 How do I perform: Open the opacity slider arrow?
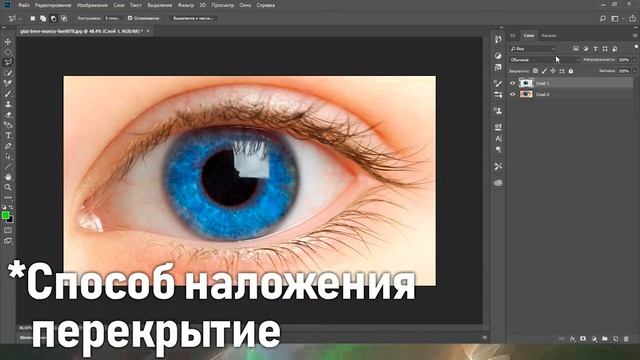tap(634, 60)
